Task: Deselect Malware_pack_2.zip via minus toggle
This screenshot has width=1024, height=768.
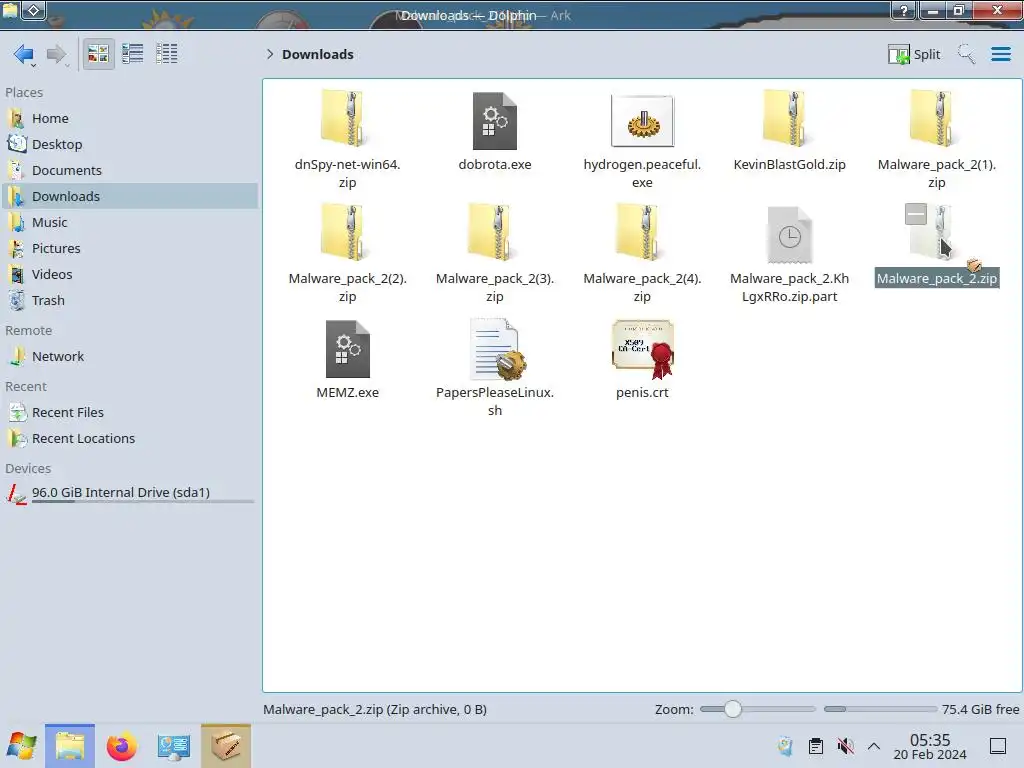Action: coord(916,214)
